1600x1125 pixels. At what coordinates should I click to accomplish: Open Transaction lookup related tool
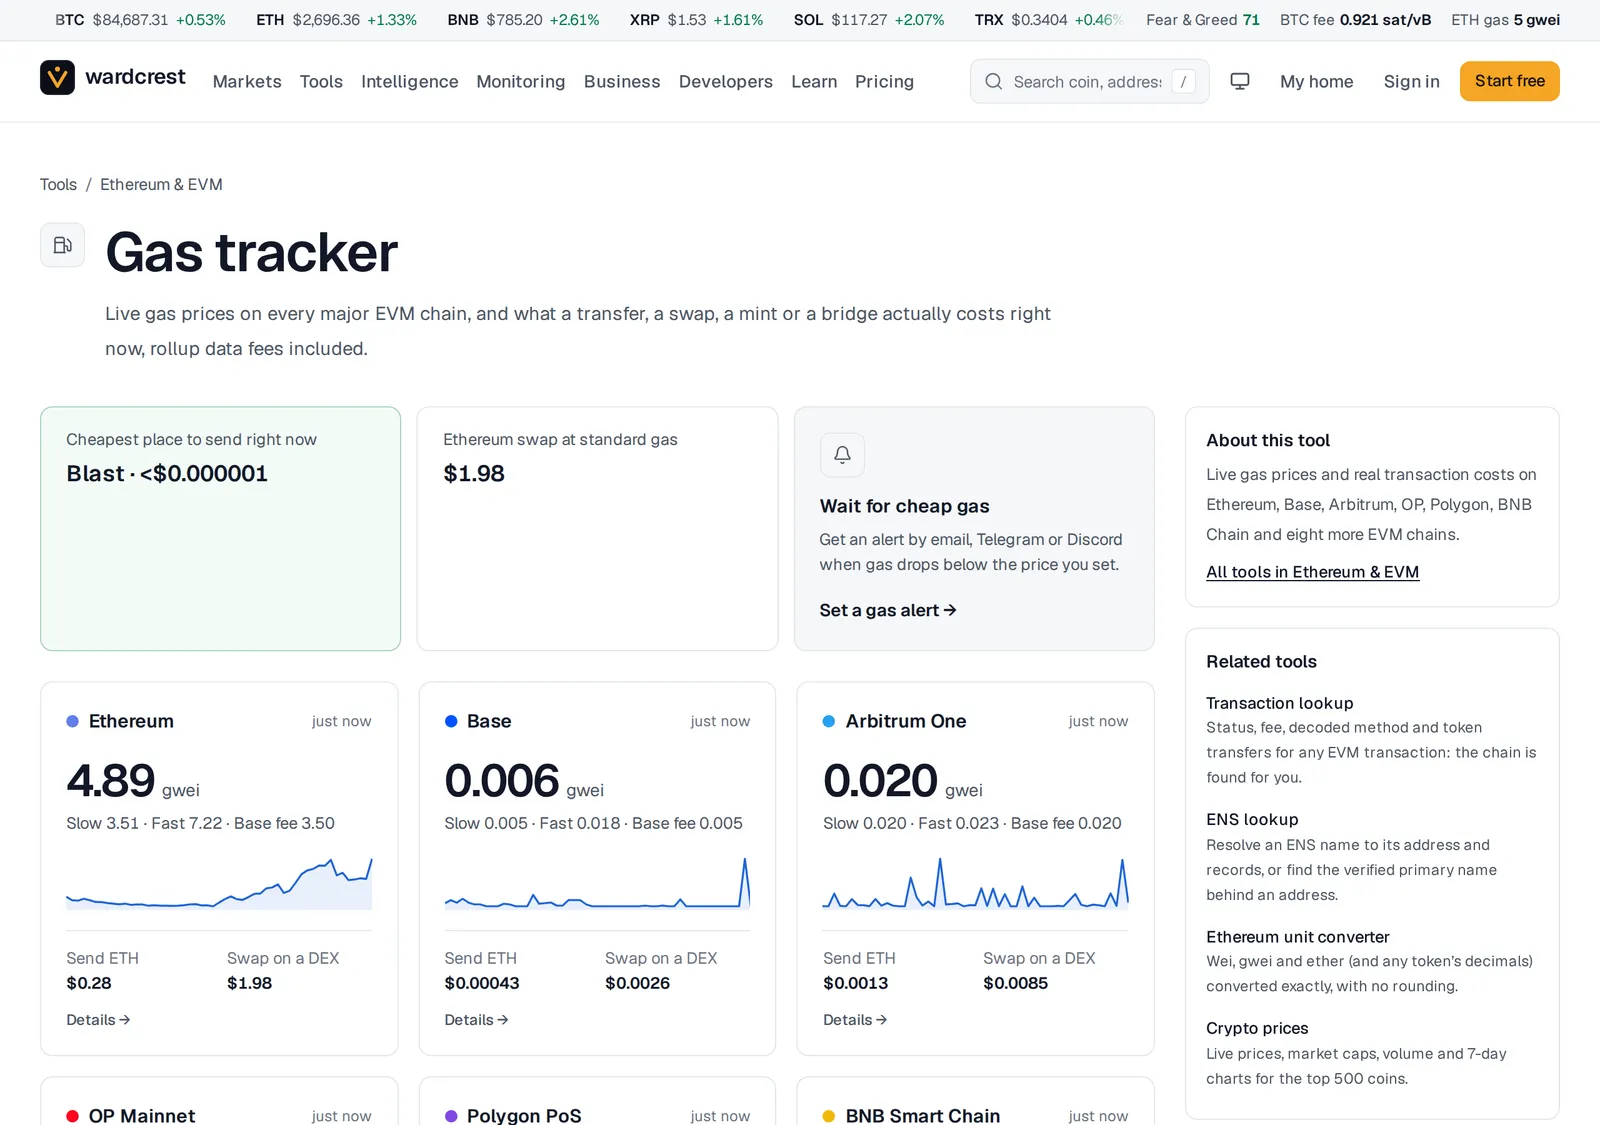[1280, 703]
